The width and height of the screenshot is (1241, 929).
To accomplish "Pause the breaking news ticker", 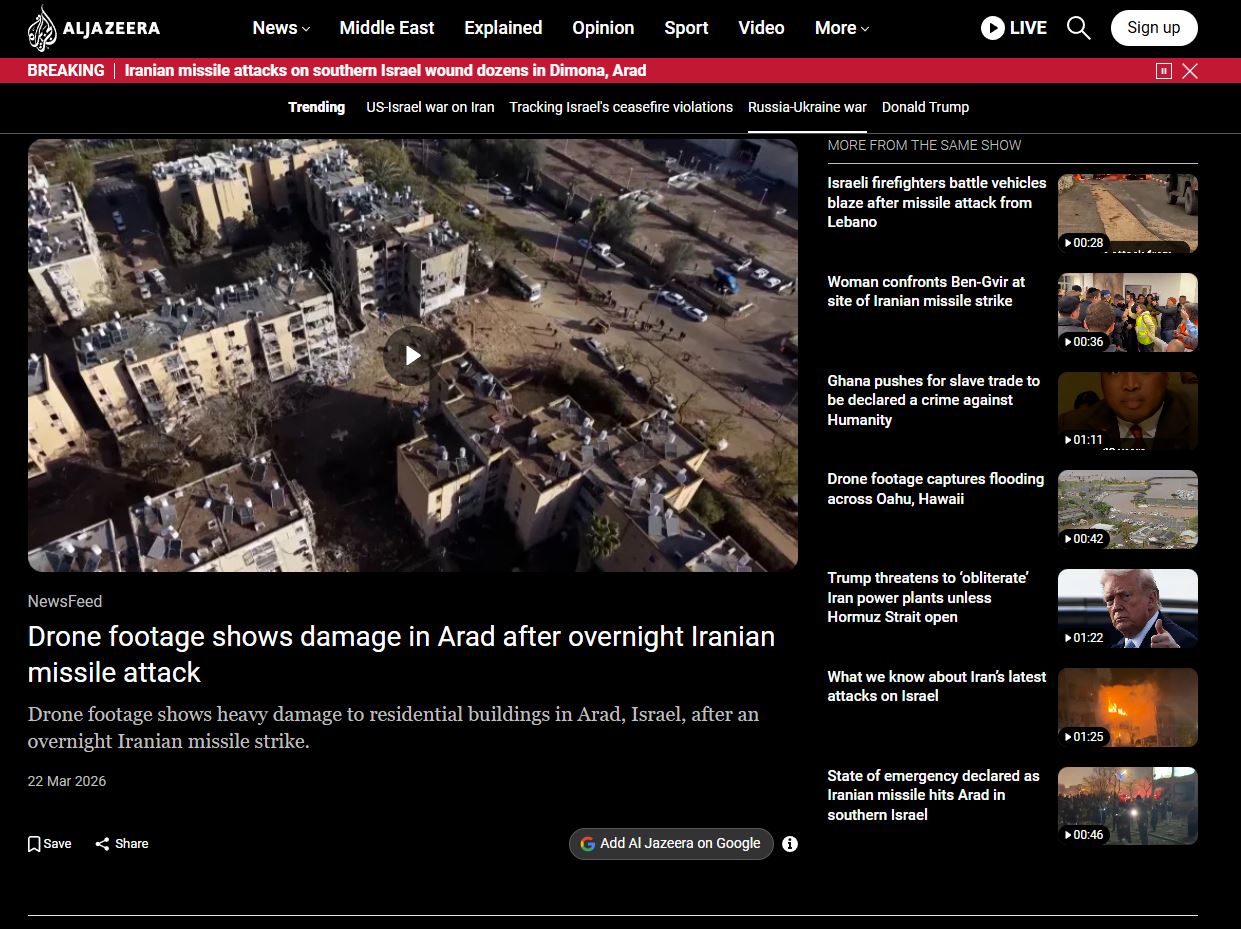I will (x=1163, y=71).
